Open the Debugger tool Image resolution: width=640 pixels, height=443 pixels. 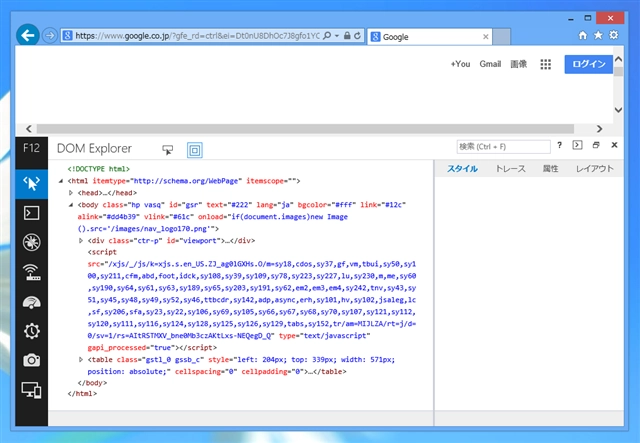[31, 243]
